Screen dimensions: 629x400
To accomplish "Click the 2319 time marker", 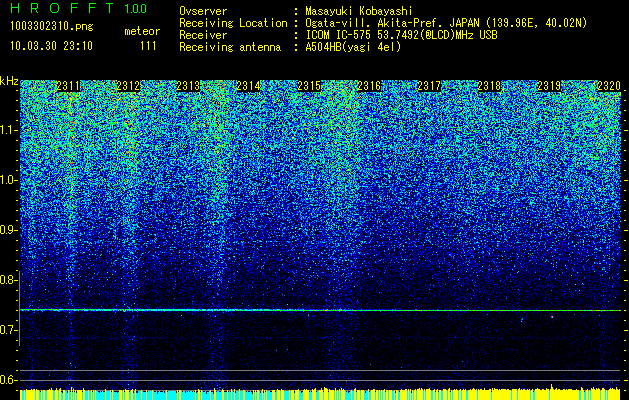I will (549, 86).
